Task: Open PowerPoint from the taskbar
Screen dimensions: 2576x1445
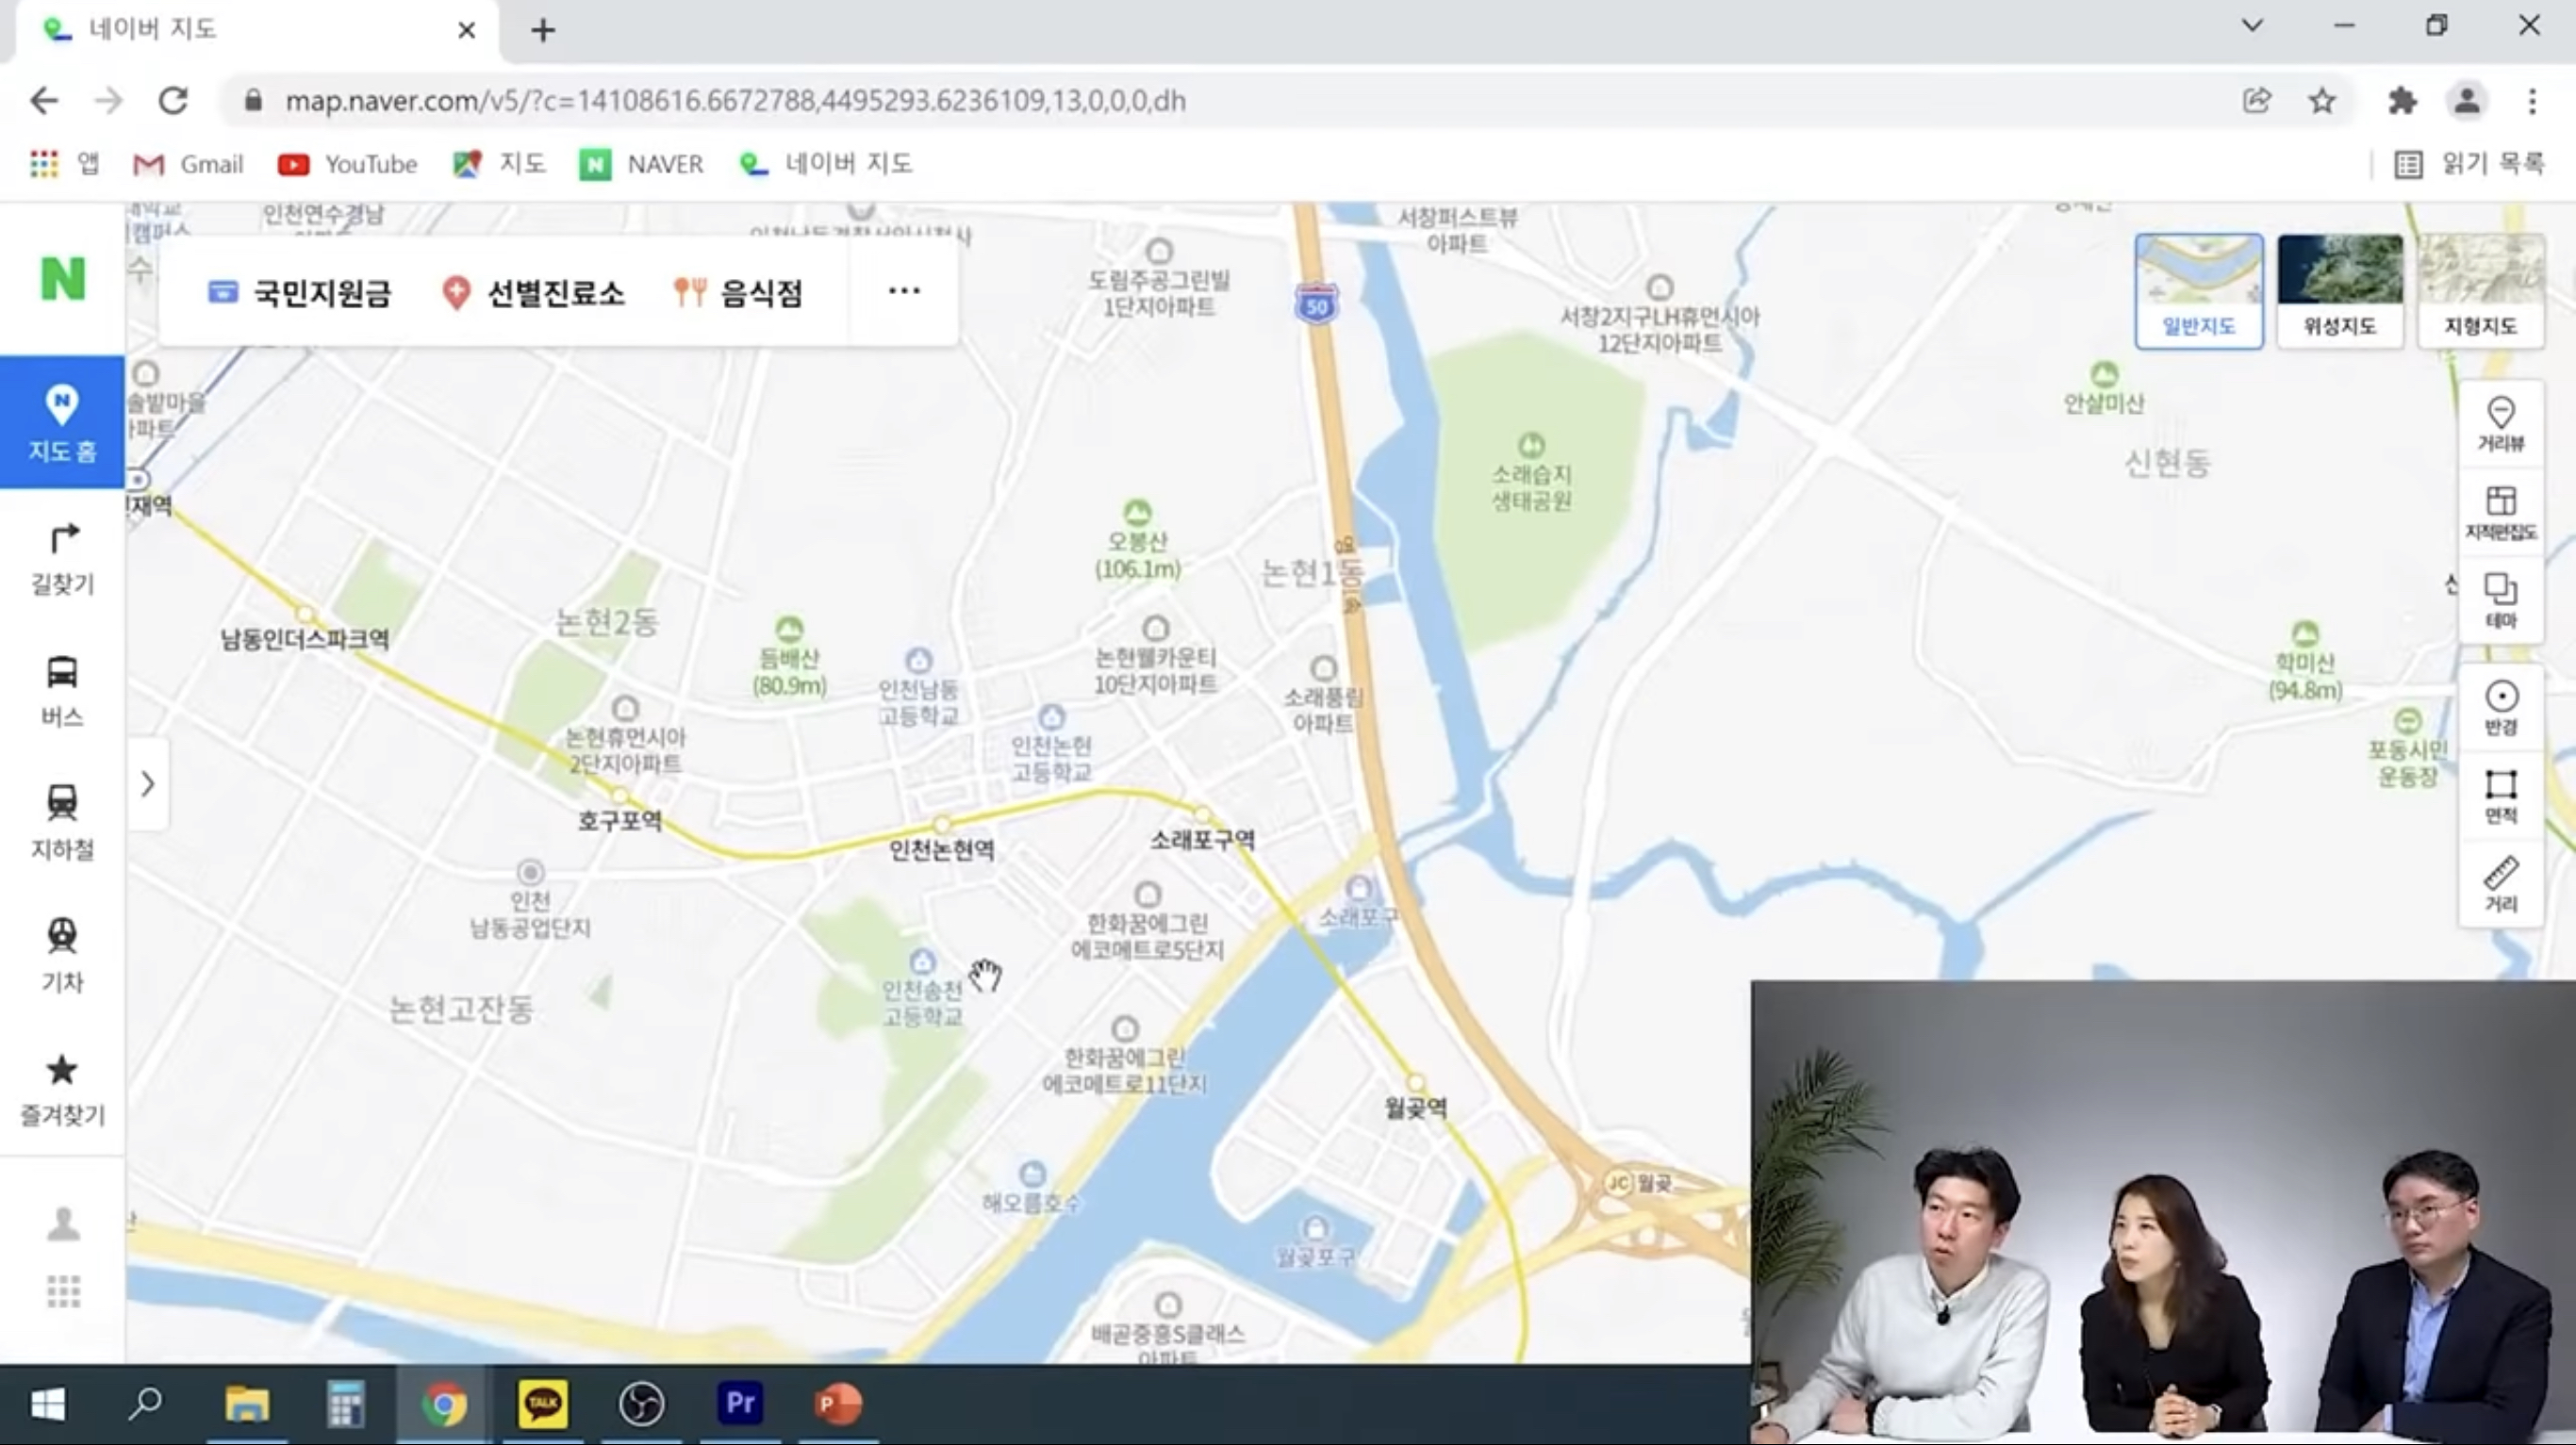Action: [x=838, y=1404]
